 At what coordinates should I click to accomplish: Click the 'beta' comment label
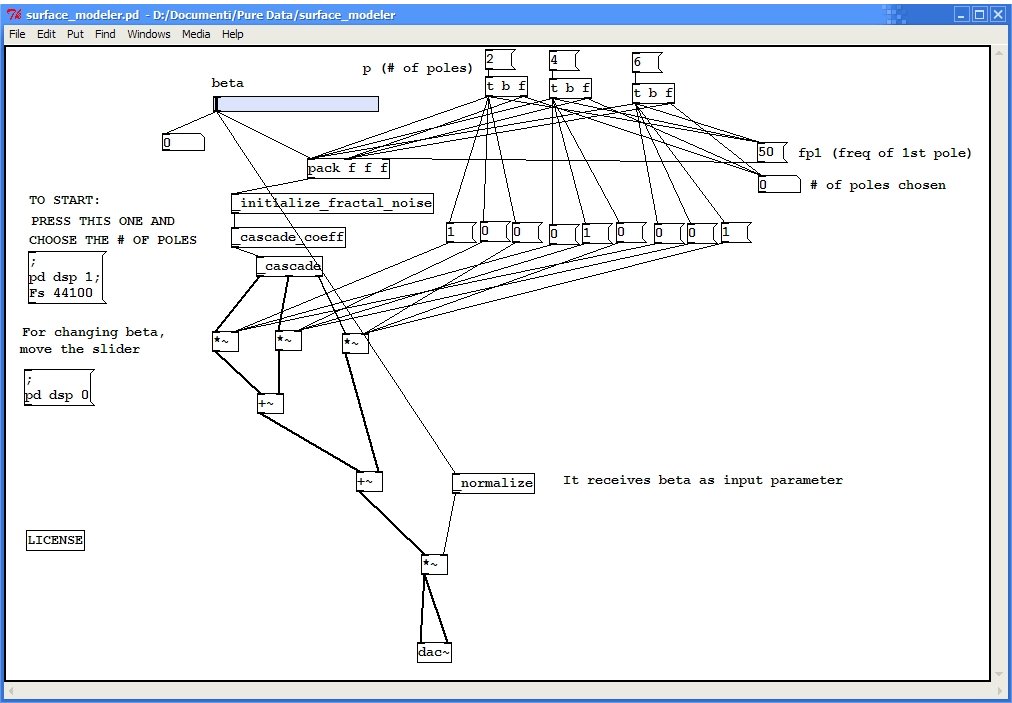point(228,83)
